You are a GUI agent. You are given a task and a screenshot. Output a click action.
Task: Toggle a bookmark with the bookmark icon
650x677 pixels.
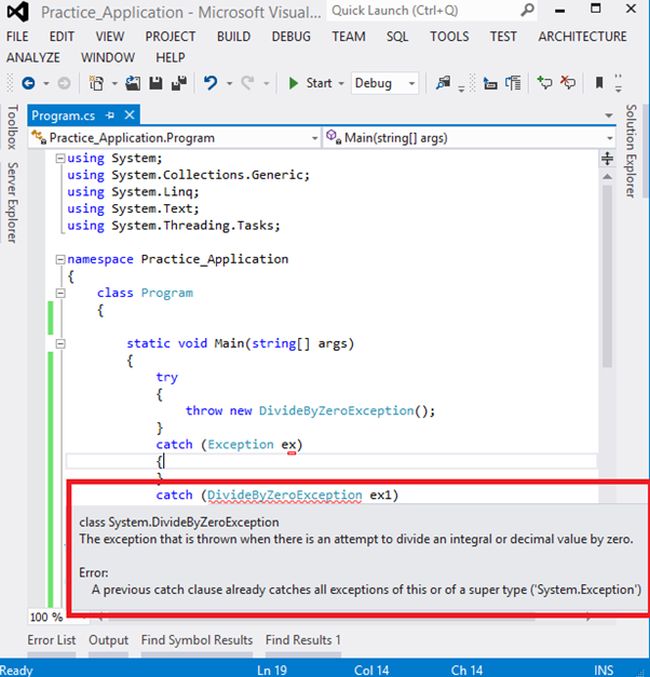pyautogui.click(x=599, y=82)
